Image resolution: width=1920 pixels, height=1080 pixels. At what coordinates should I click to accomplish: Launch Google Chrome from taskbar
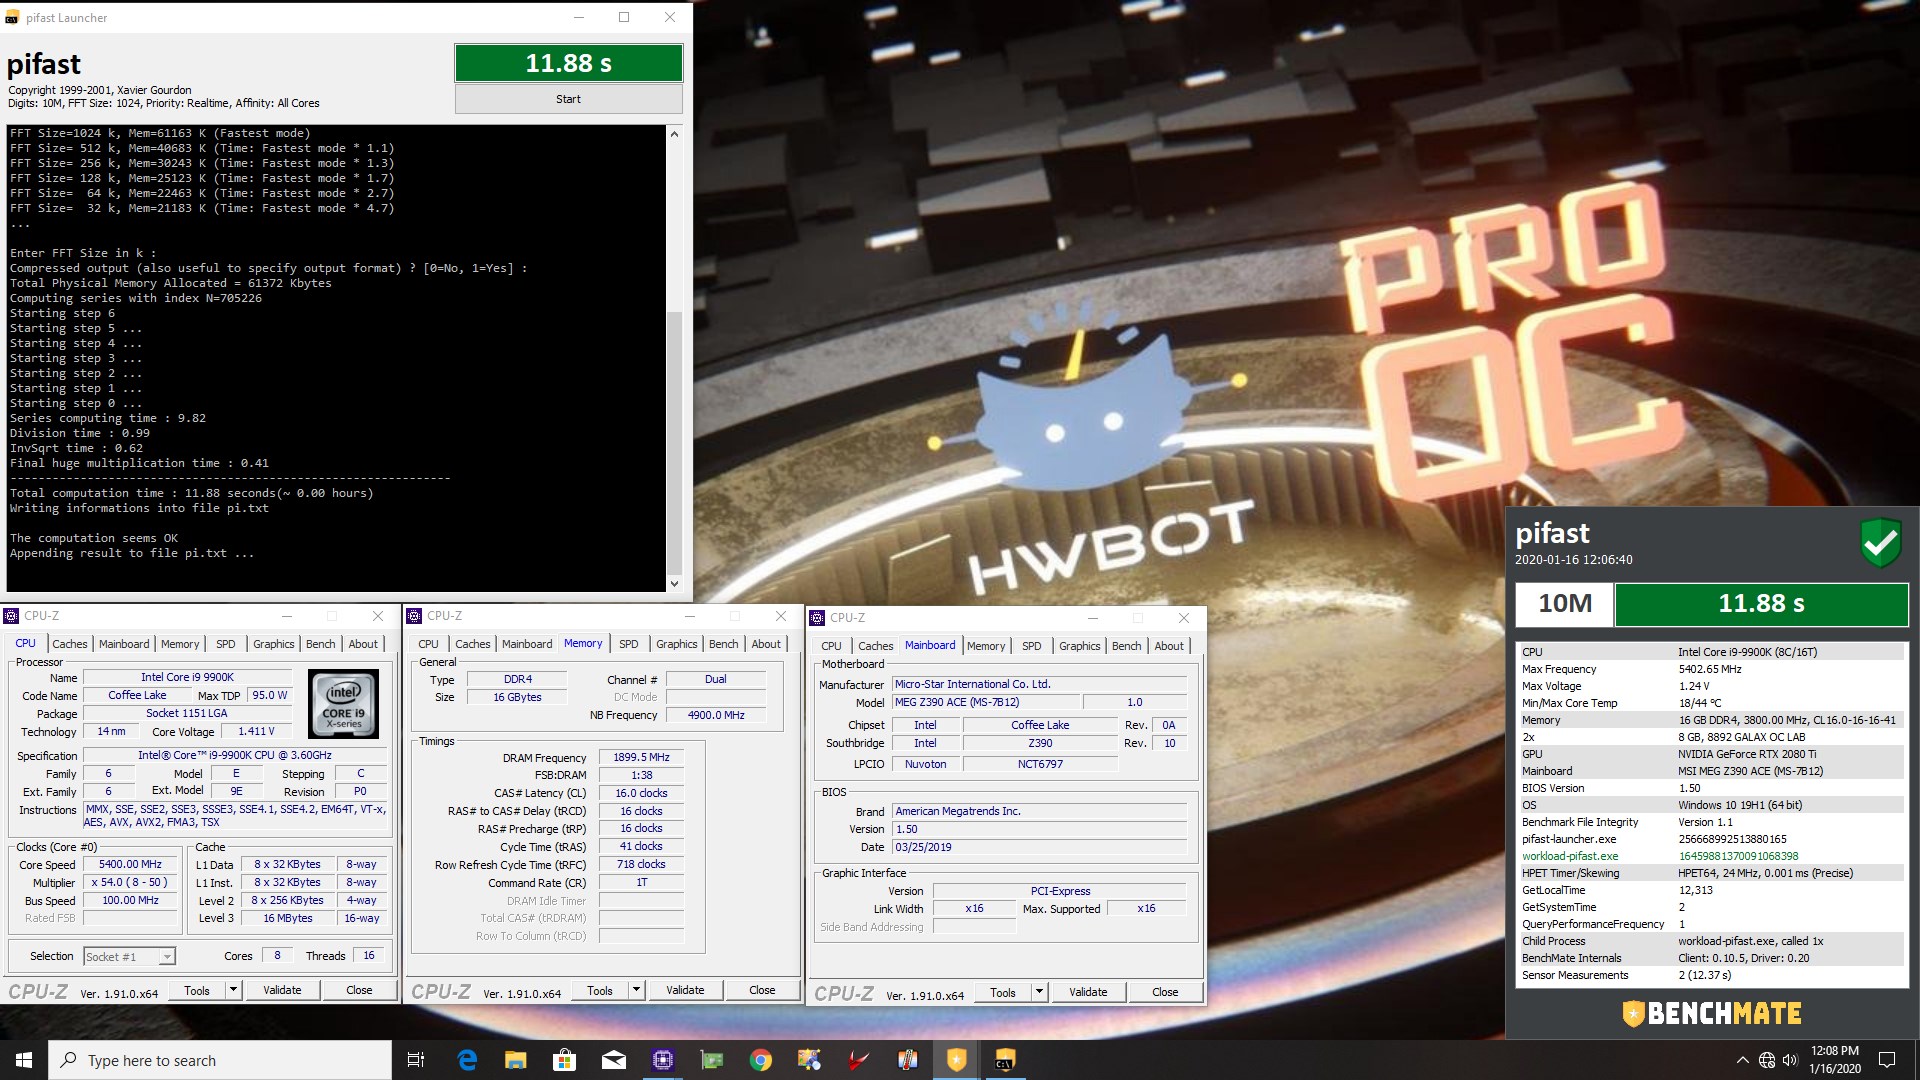(761, 1060)
